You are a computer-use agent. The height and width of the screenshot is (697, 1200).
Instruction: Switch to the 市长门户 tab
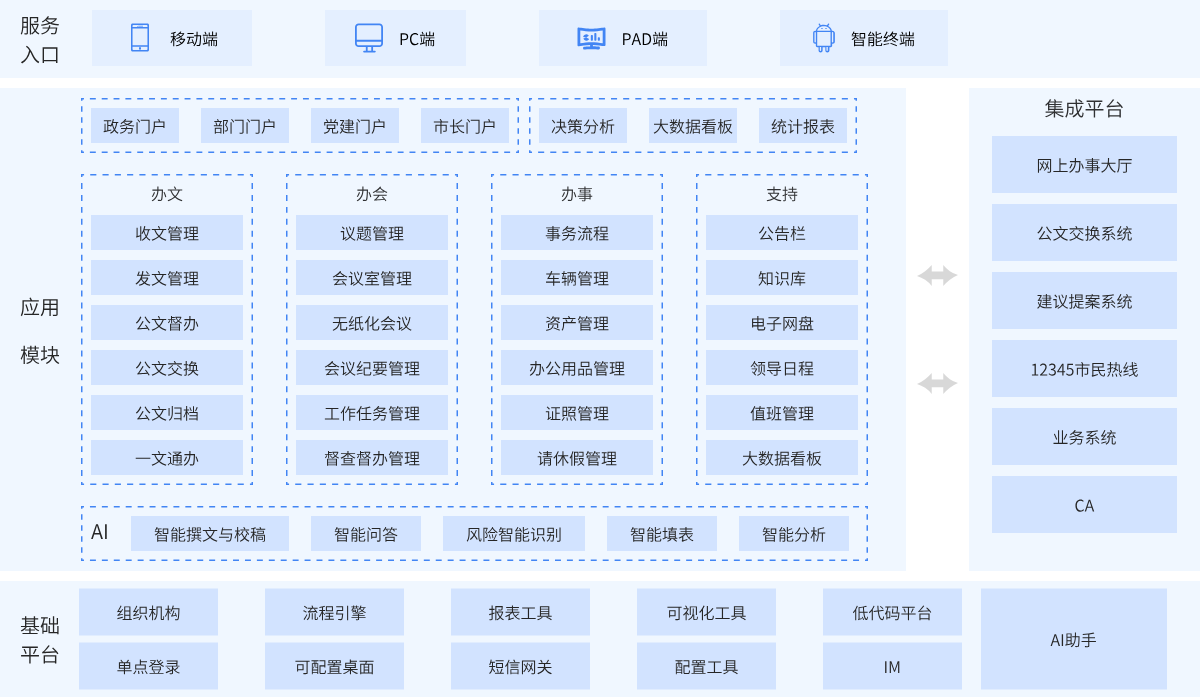[x=465, y=126]
